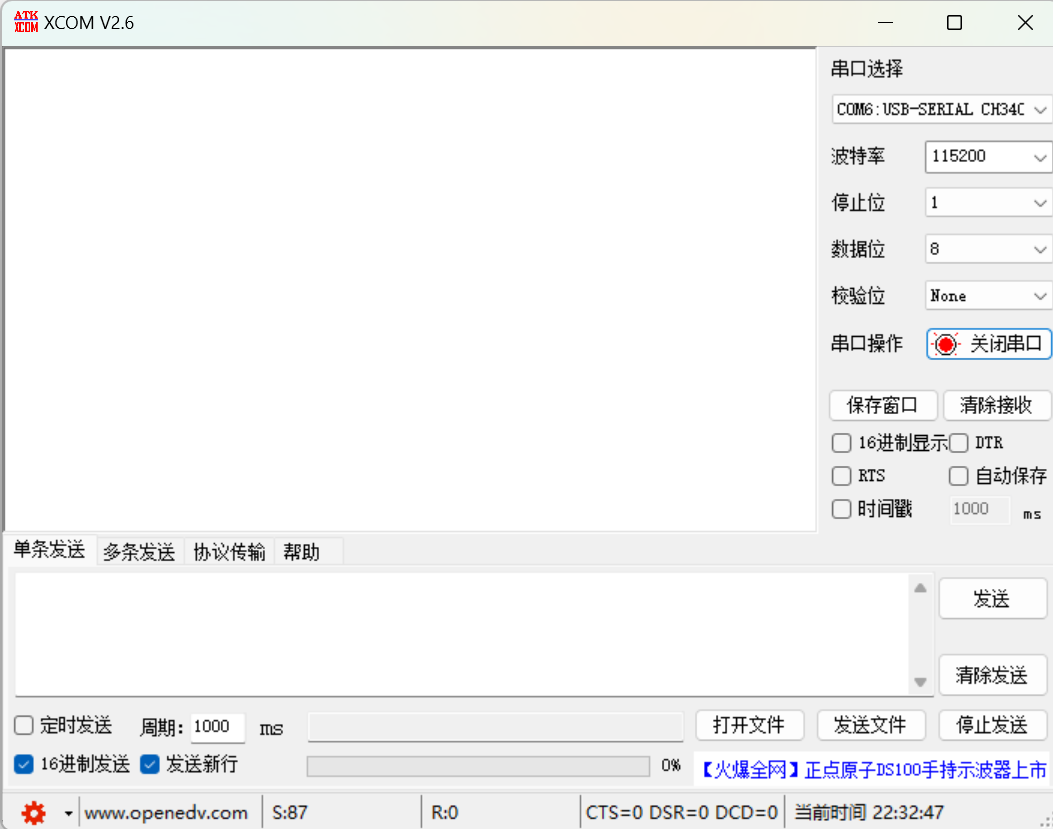1053x829 pixels.
Task: Switch to the 多条发送 tab
Action: 139,552
